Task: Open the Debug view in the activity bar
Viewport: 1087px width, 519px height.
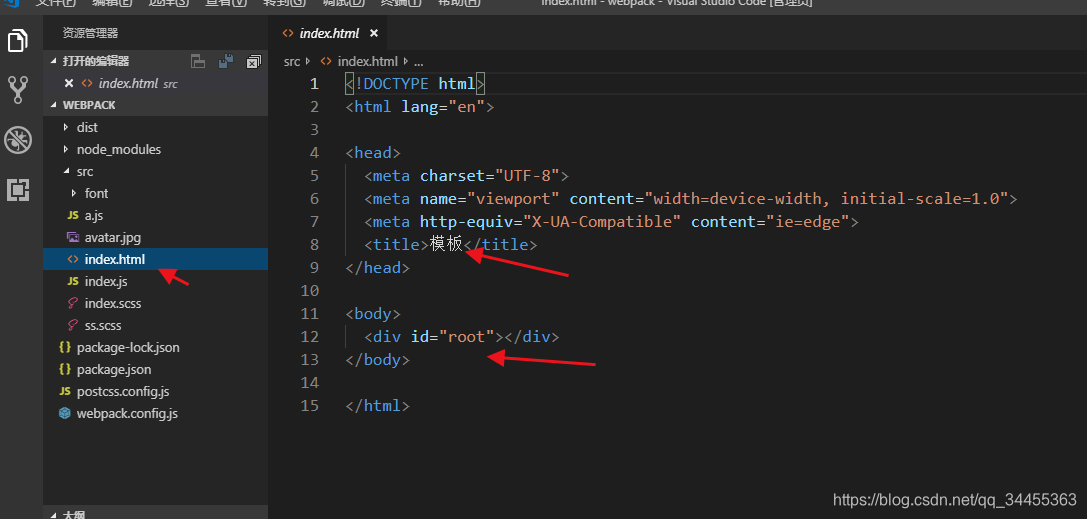Action: point(17,140)
